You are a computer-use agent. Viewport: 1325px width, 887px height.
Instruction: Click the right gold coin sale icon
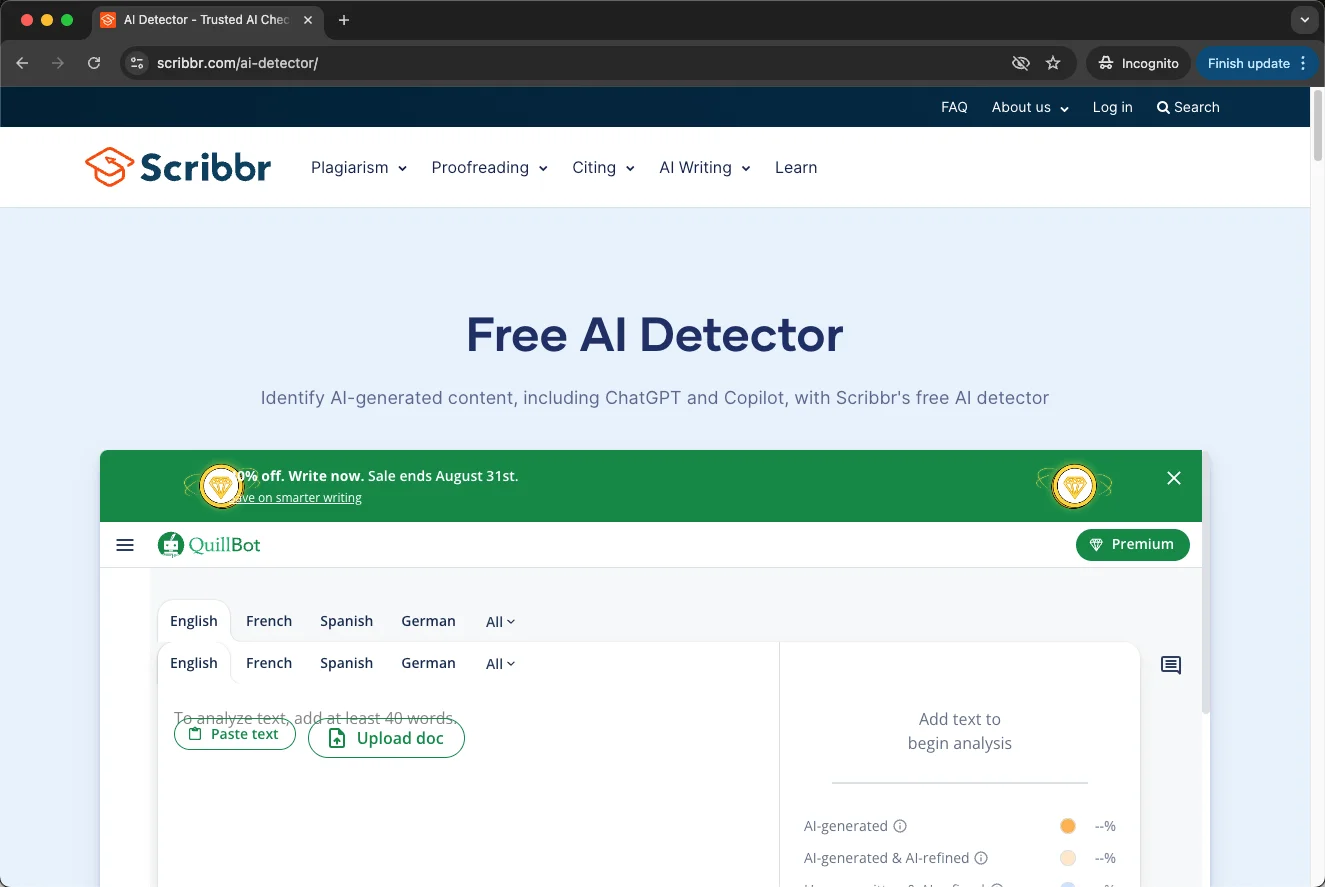click(x=1075, y=486)
